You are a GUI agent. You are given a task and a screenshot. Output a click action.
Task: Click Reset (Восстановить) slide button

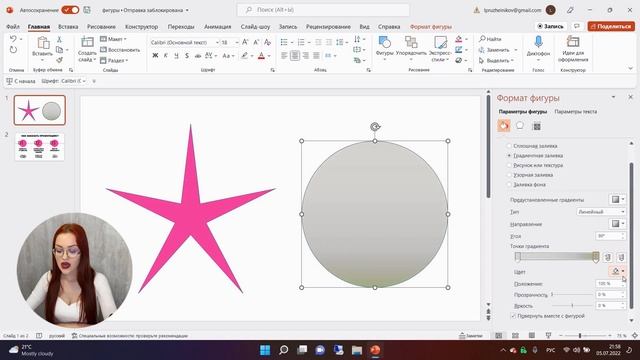click(120, 50)
